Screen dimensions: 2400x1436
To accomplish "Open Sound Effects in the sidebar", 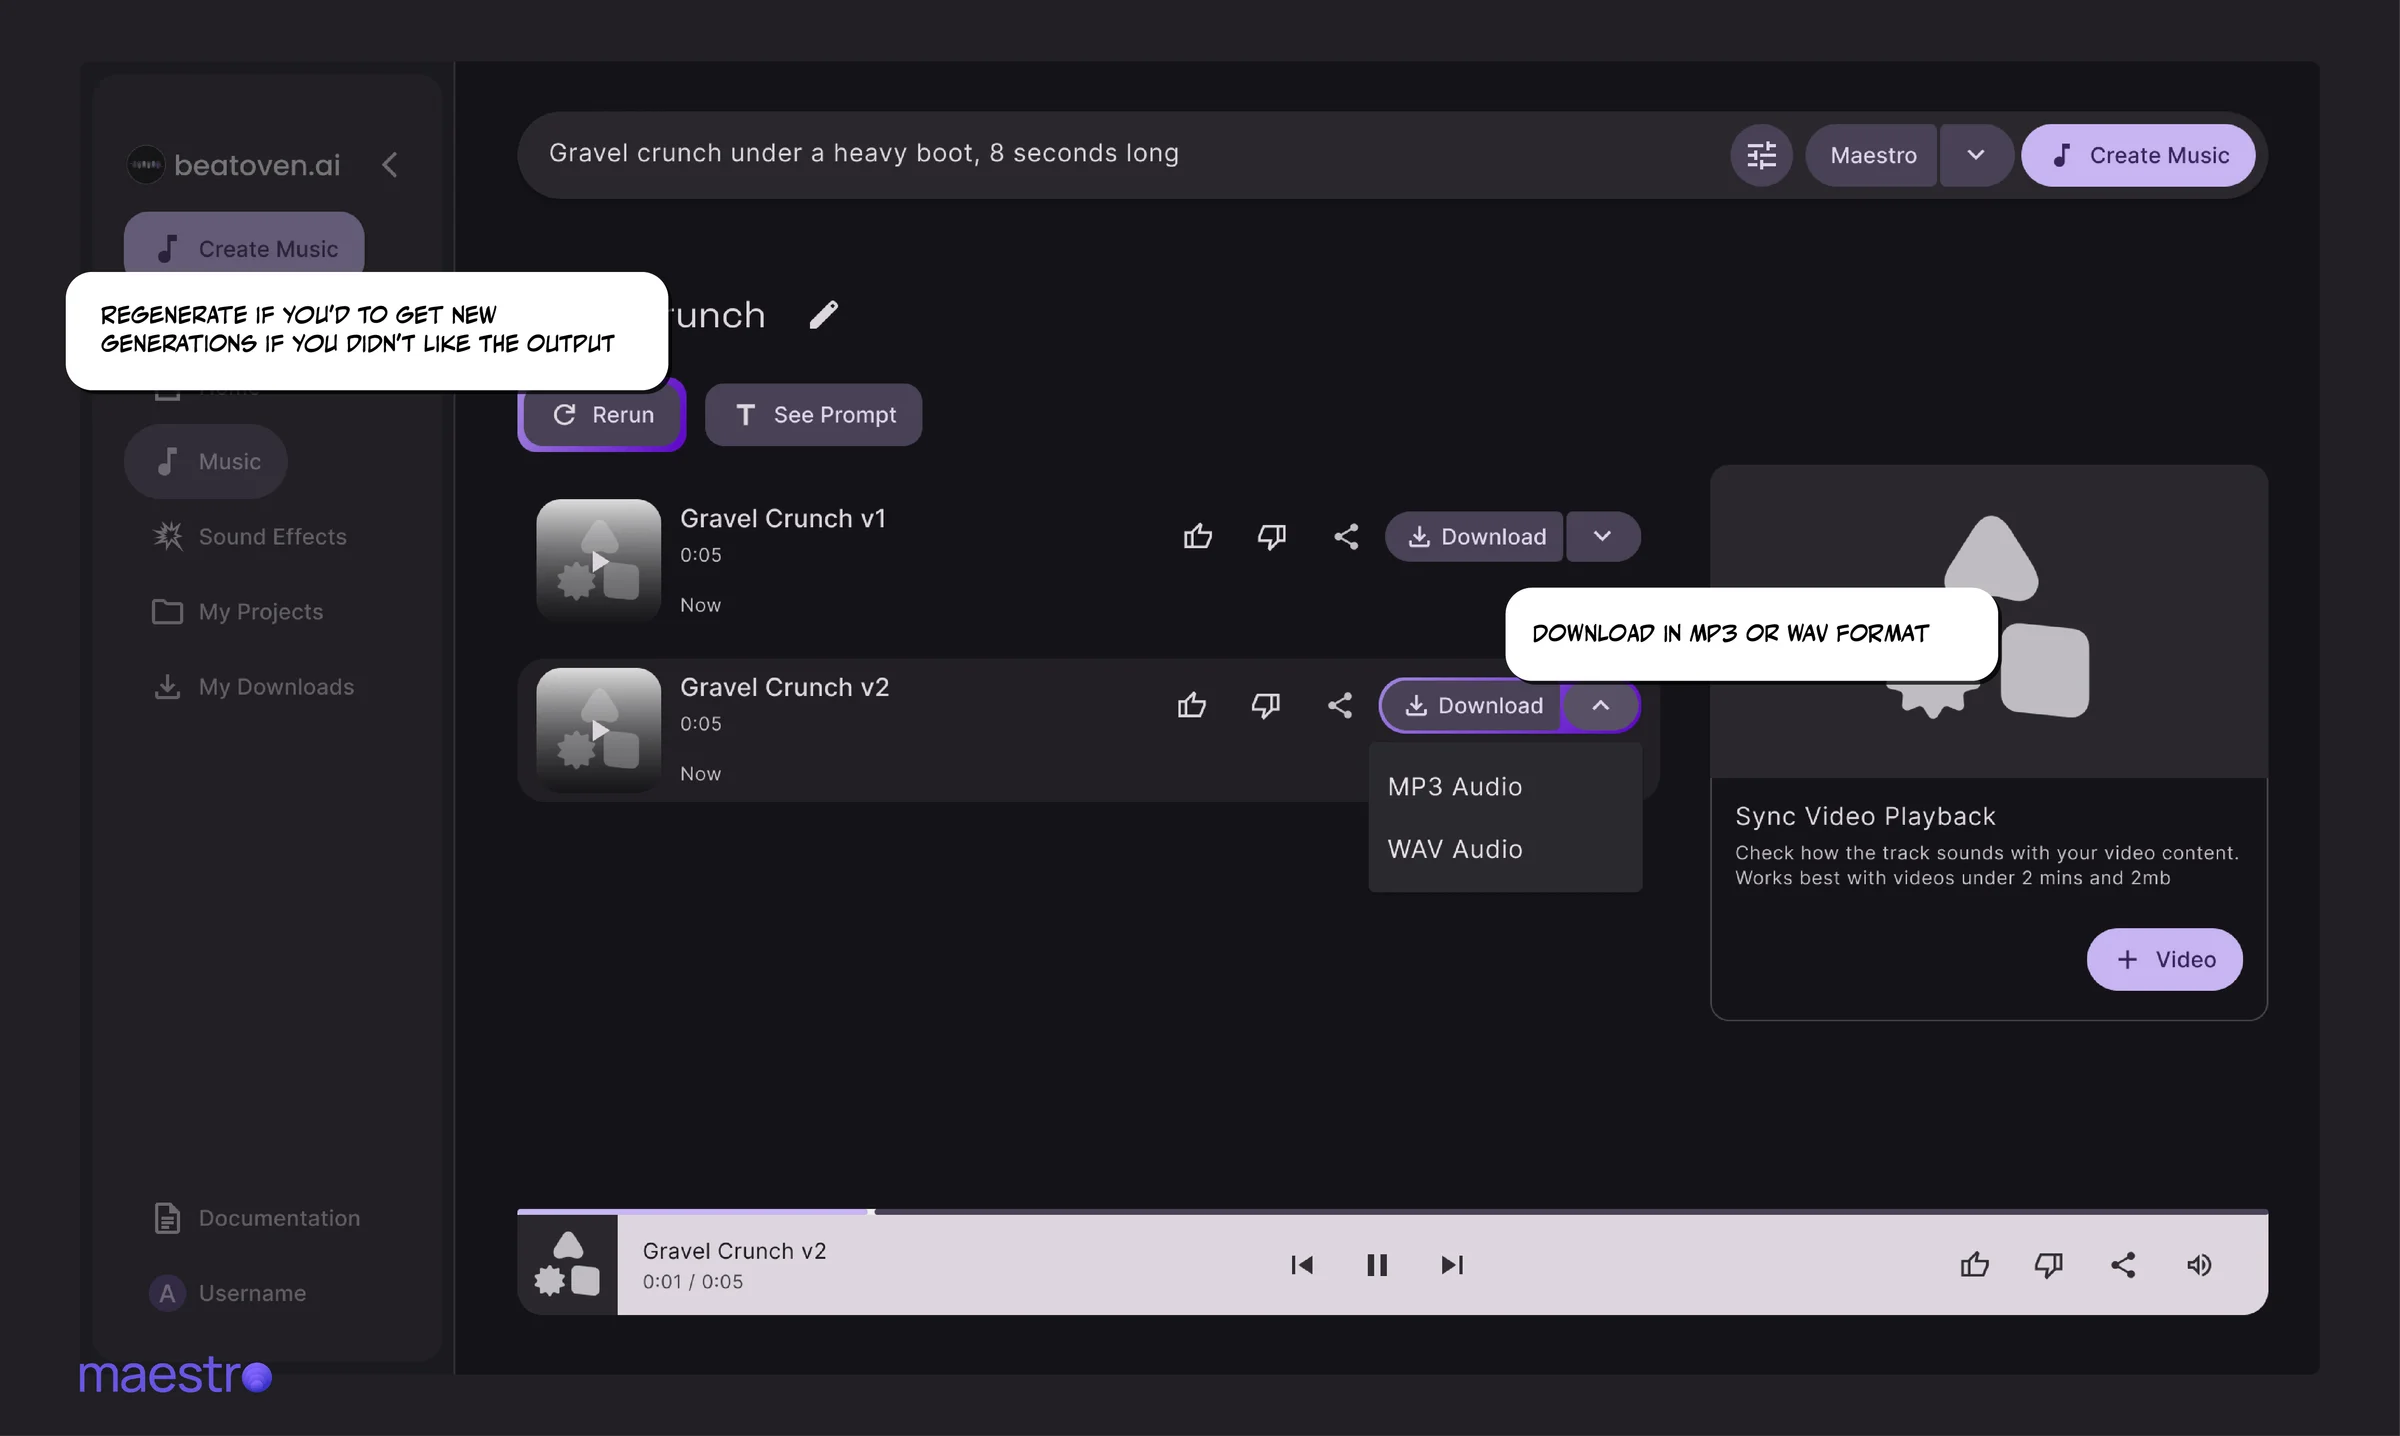I will pos(249,537).
